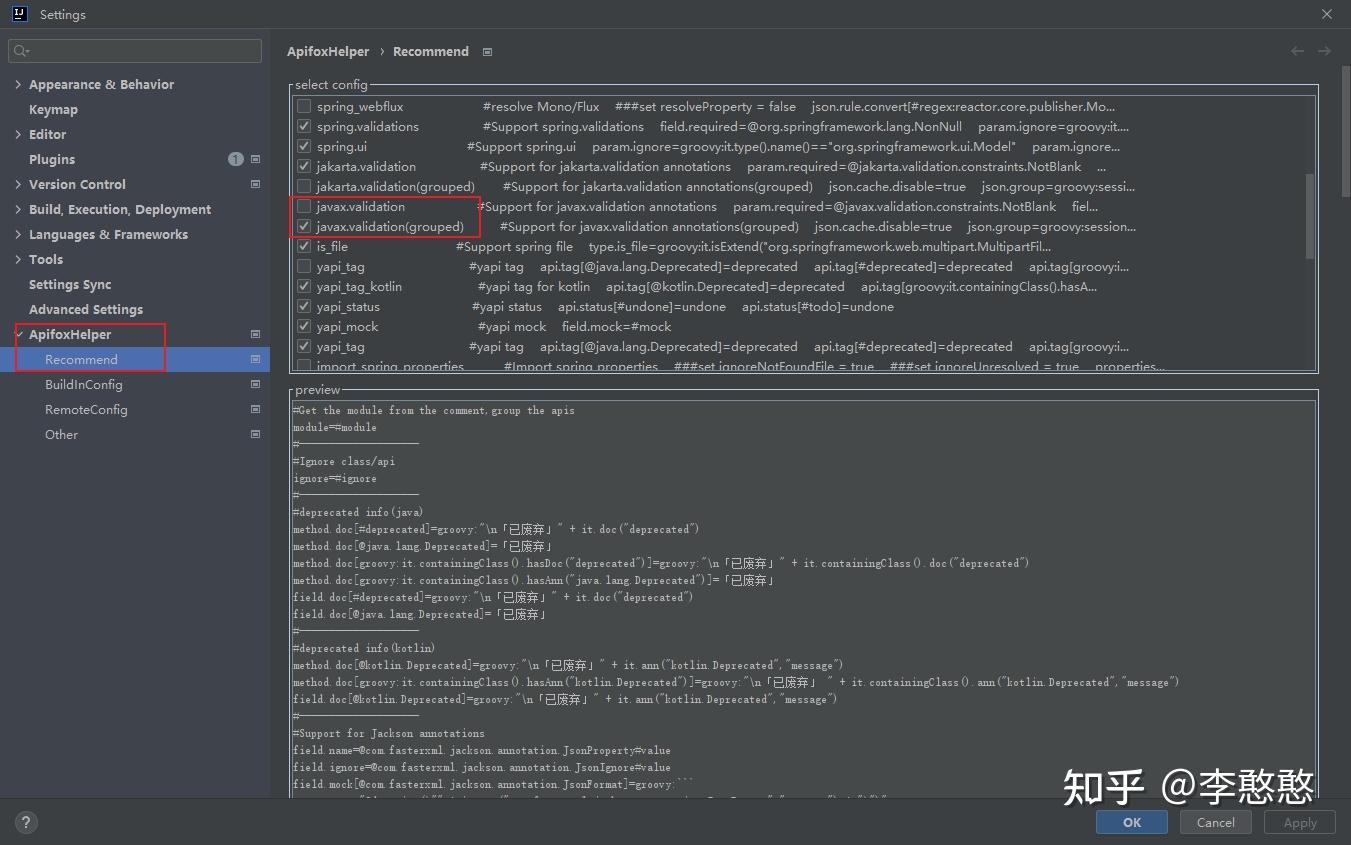Click inside the settings search field
Viewport: 1351px width, 845px height.
135,49
